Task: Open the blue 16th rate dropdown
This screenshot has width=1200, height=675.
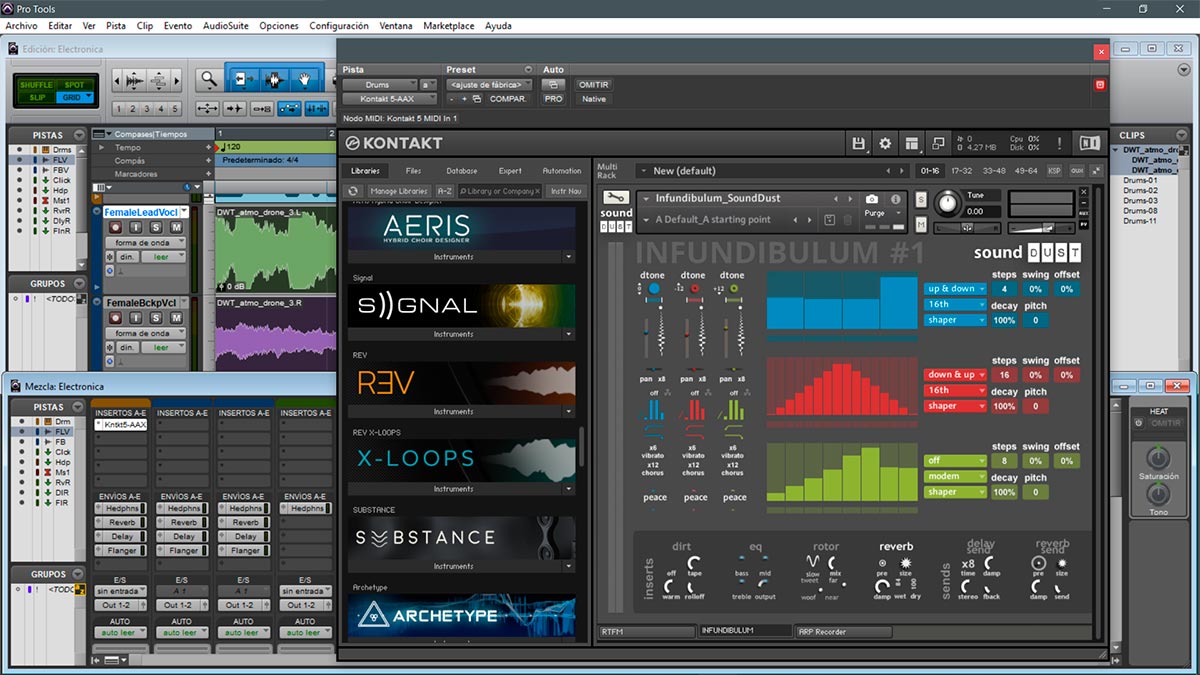Action: tap(955, 304)
